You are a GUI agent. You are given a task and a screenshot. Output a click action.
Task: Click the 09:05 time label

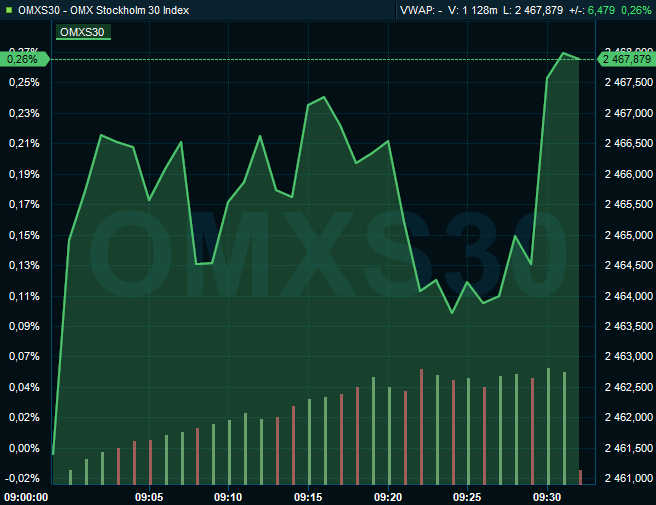click(x=149, y=497)
